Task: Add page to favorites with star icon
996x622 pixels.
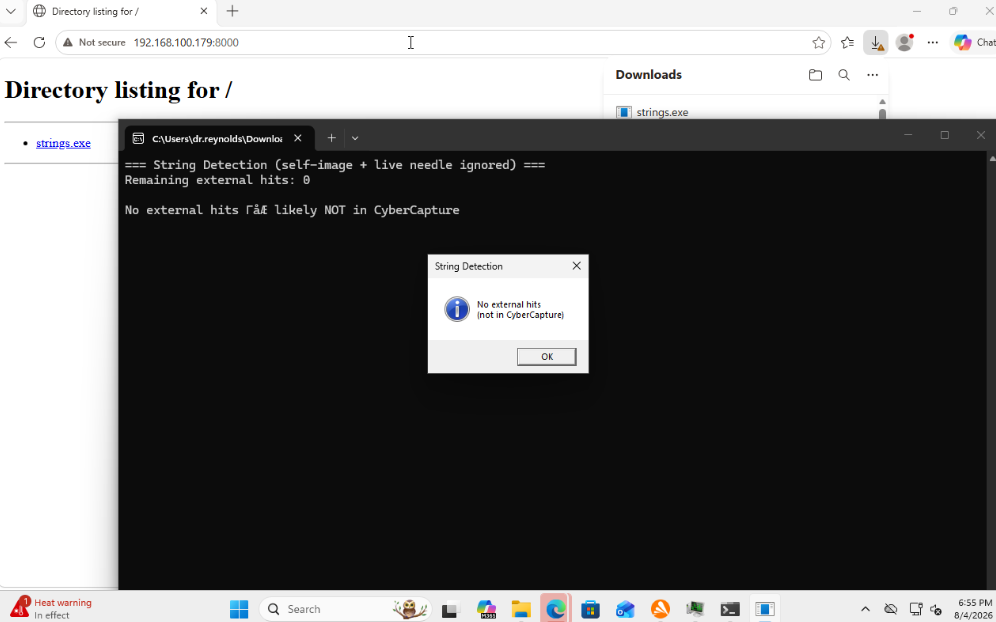Action: 818,43
